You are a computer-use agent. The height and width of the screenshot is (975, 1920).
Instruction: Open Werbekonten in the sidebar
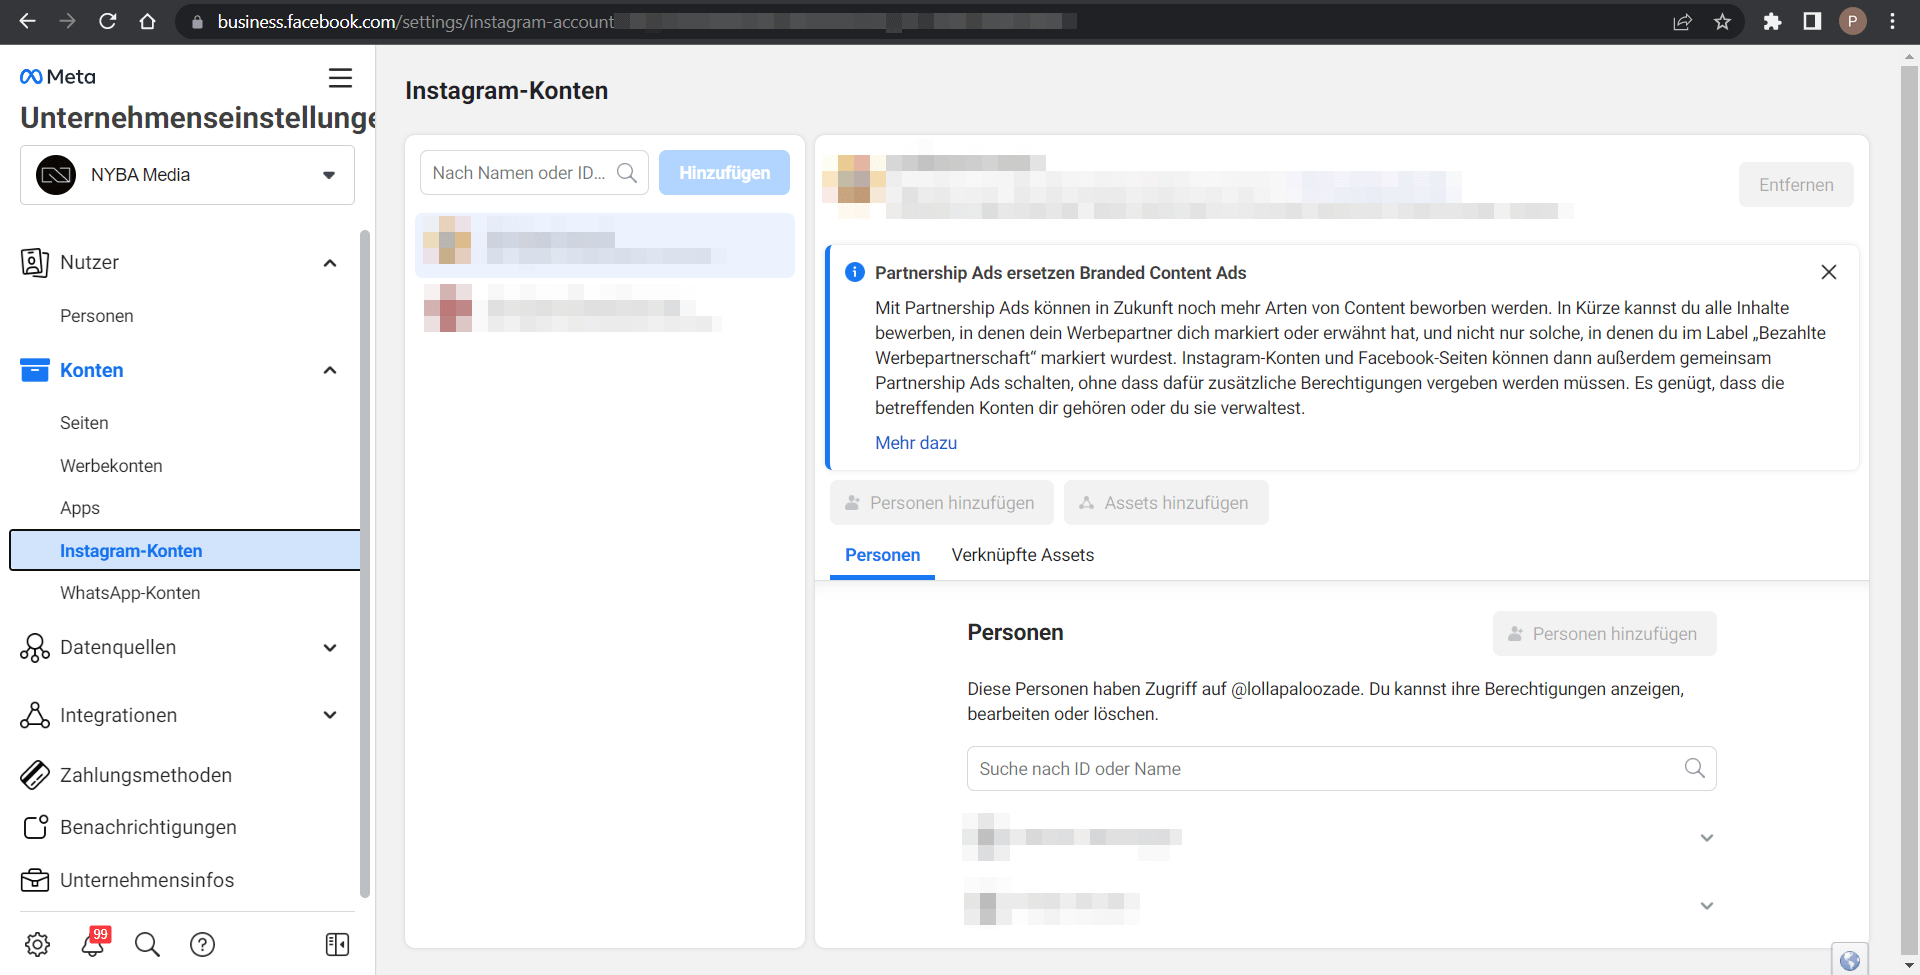click(x=111, y=466)
